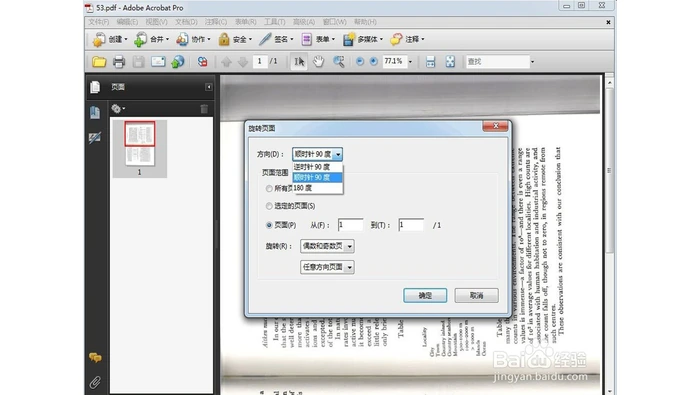Close the 旋转页面 dialog
This screenshot has width=700, height=395.
(x=496, y=126)
